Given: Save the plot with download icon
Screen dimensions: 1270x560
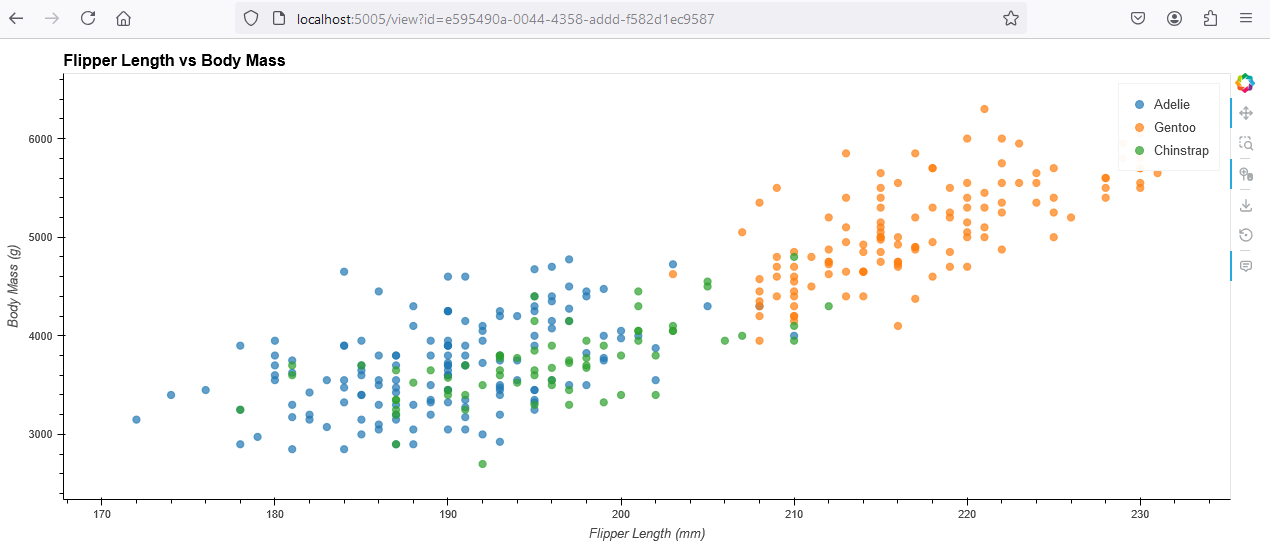Looking at the screenshot, I should tap(1245, 205).
